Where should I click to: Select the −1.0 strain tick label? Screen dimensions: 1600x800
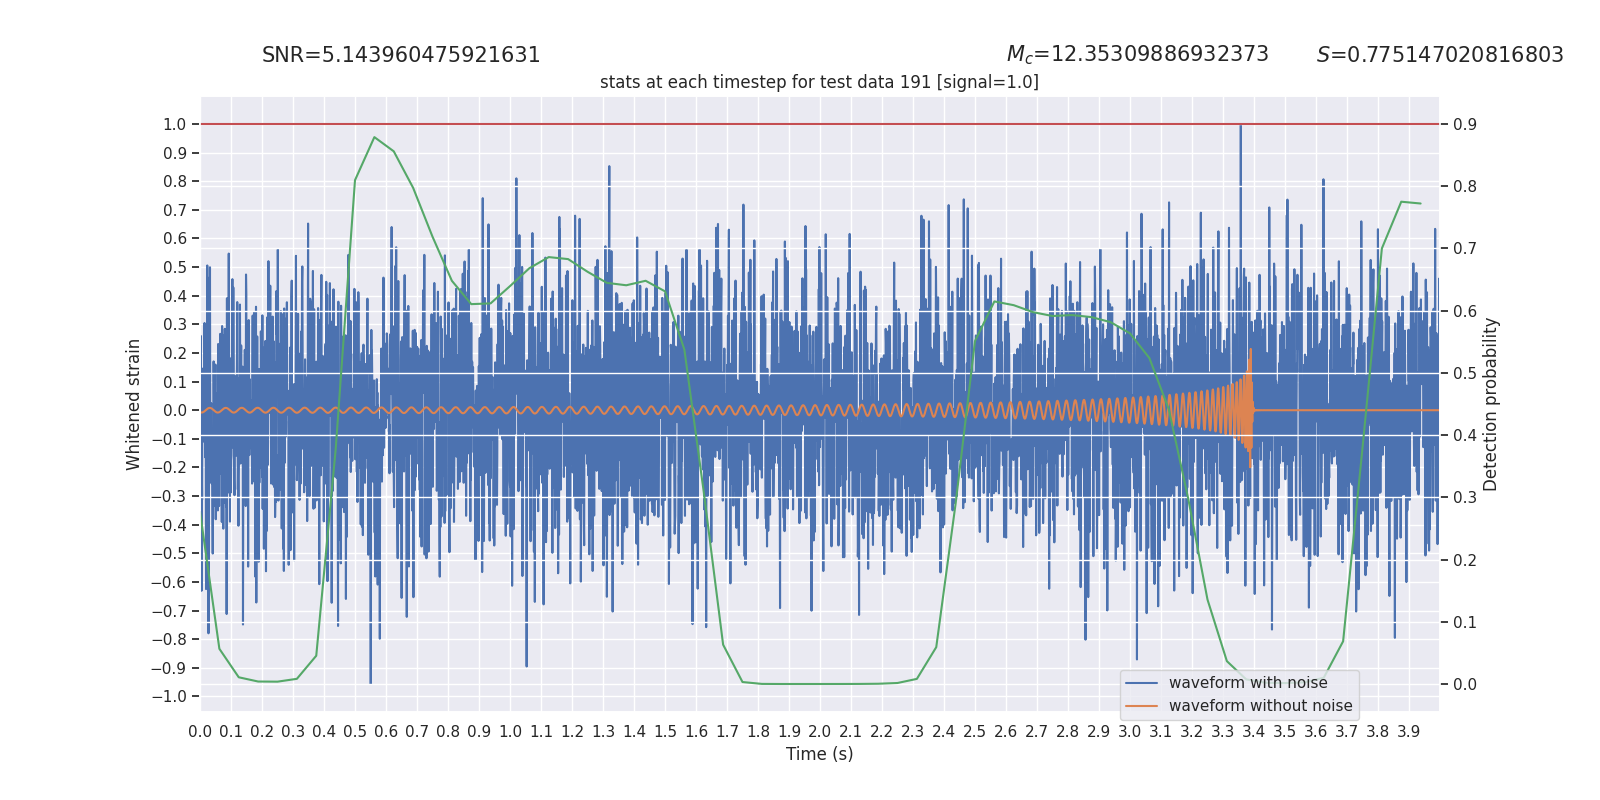167,696
